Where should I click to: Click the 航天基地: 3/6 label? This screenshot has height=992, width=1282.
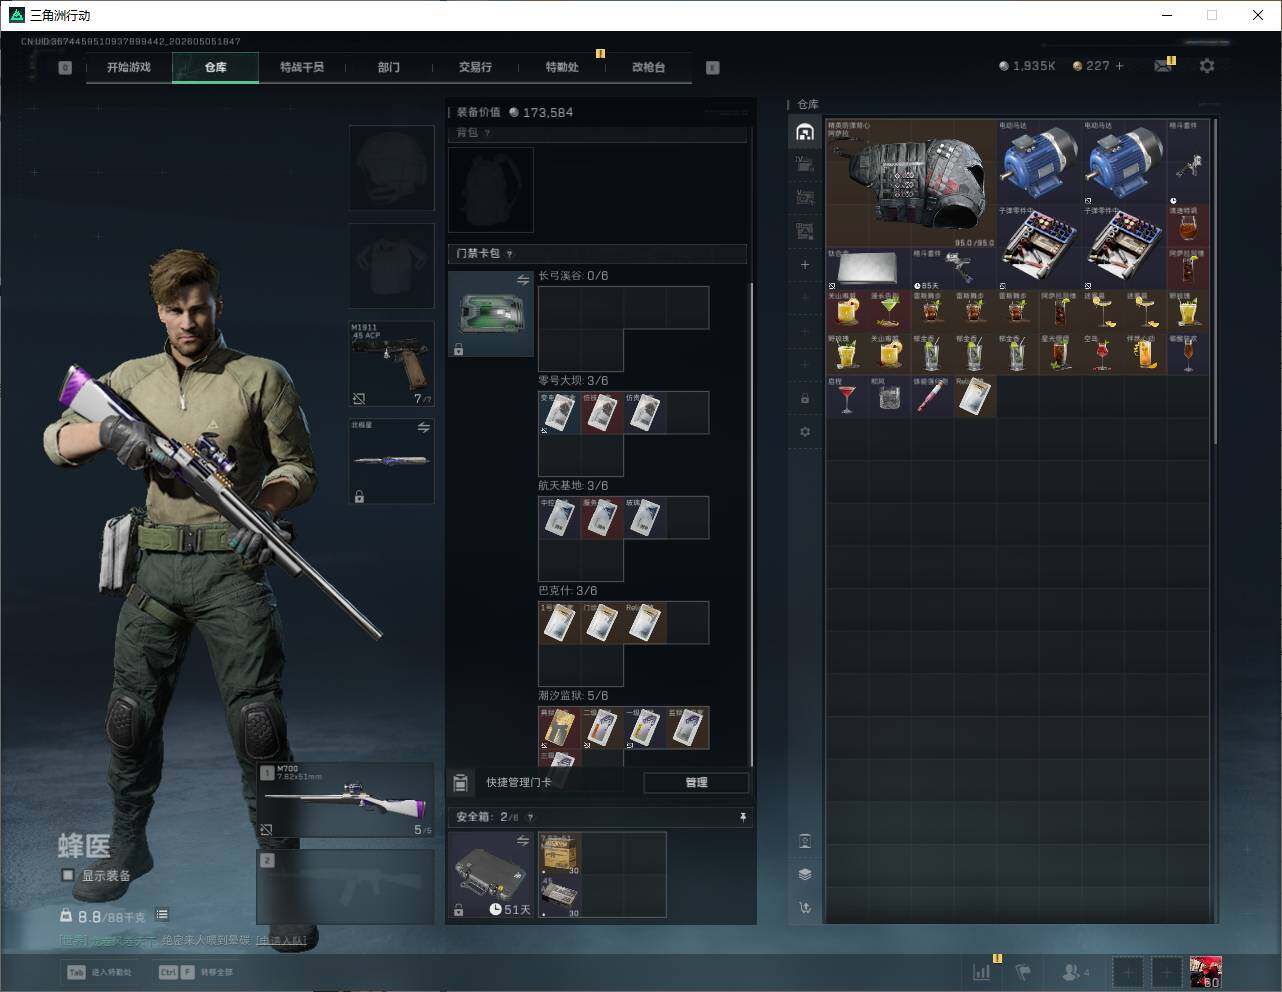(573, 485)
